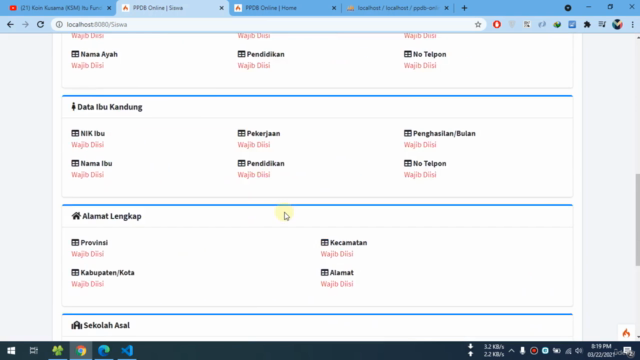Click the school icon beside Sekolah Asal
Screen dimensions: 640x360
pos(76,325)
